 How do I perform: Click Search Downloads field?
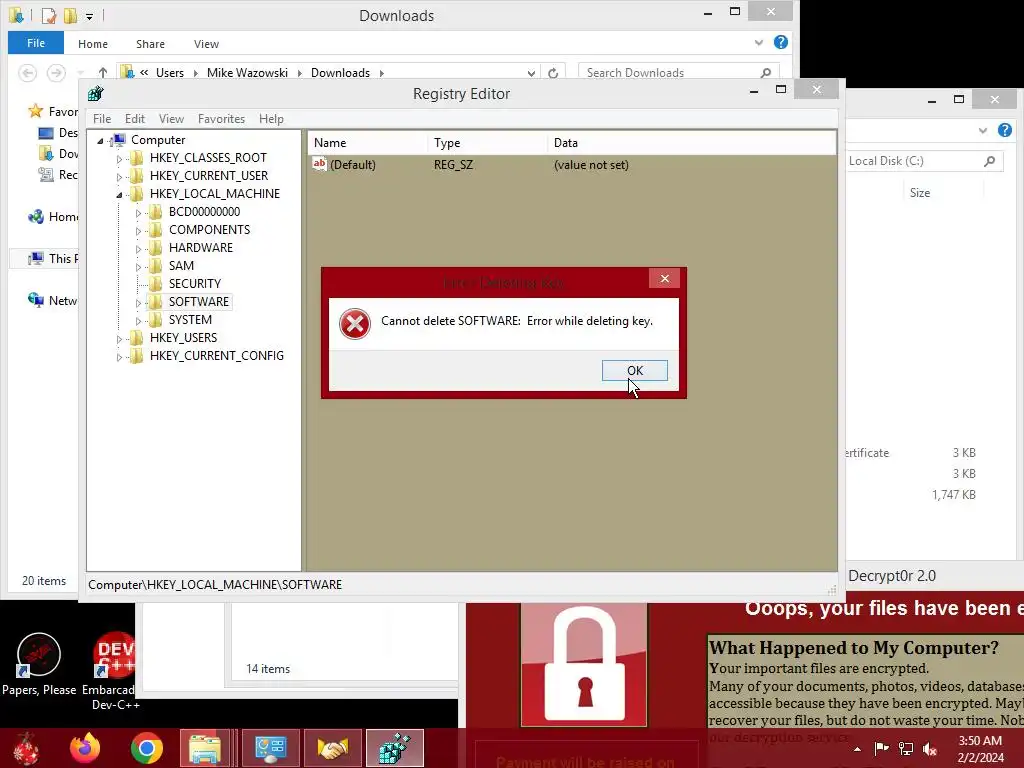coord(679,72)
